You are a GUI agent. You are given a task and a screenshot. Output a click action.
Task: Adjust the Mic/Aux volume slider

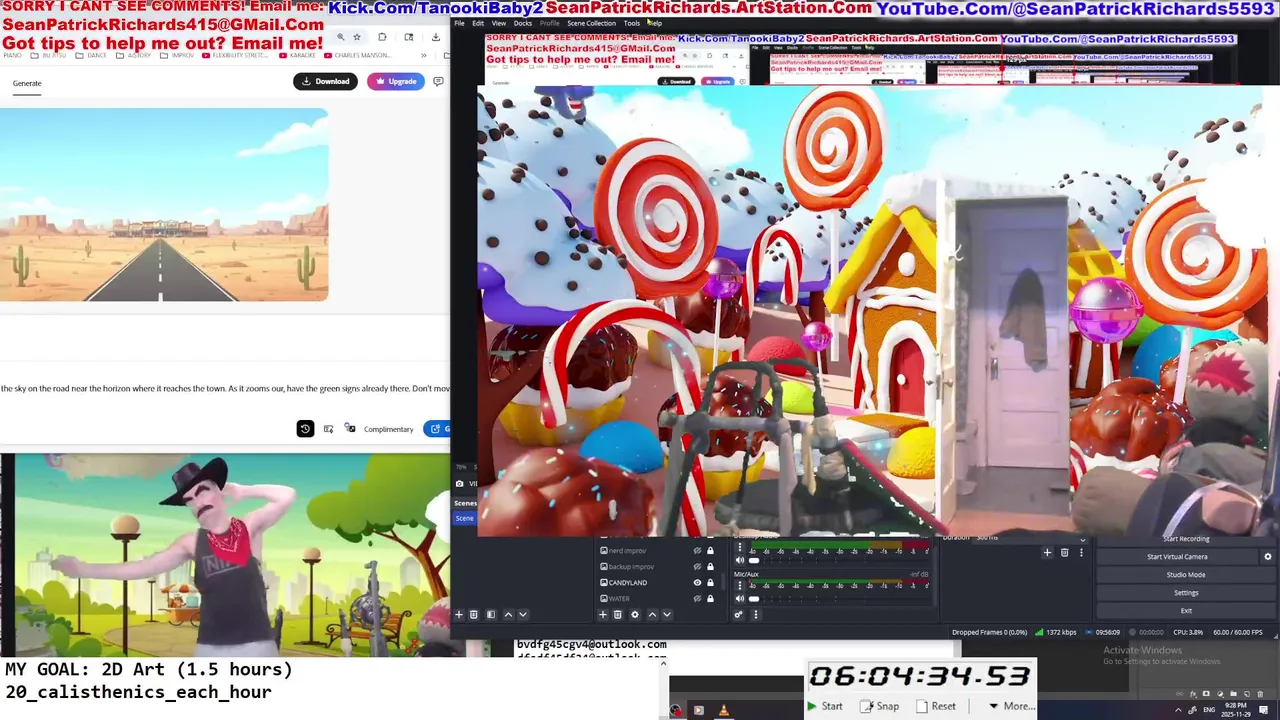click(840, 599)
